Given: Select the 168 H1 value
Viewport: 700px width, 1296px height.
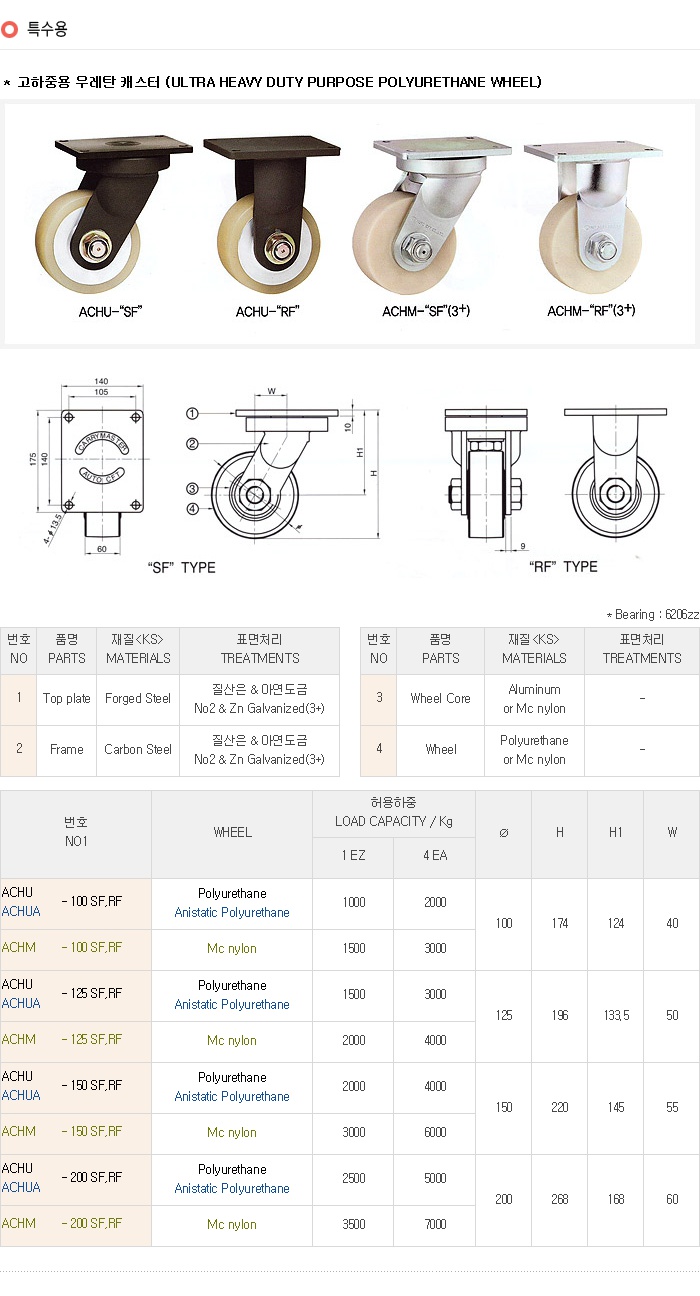Looking at the screenshot, I should (616, 1200).
